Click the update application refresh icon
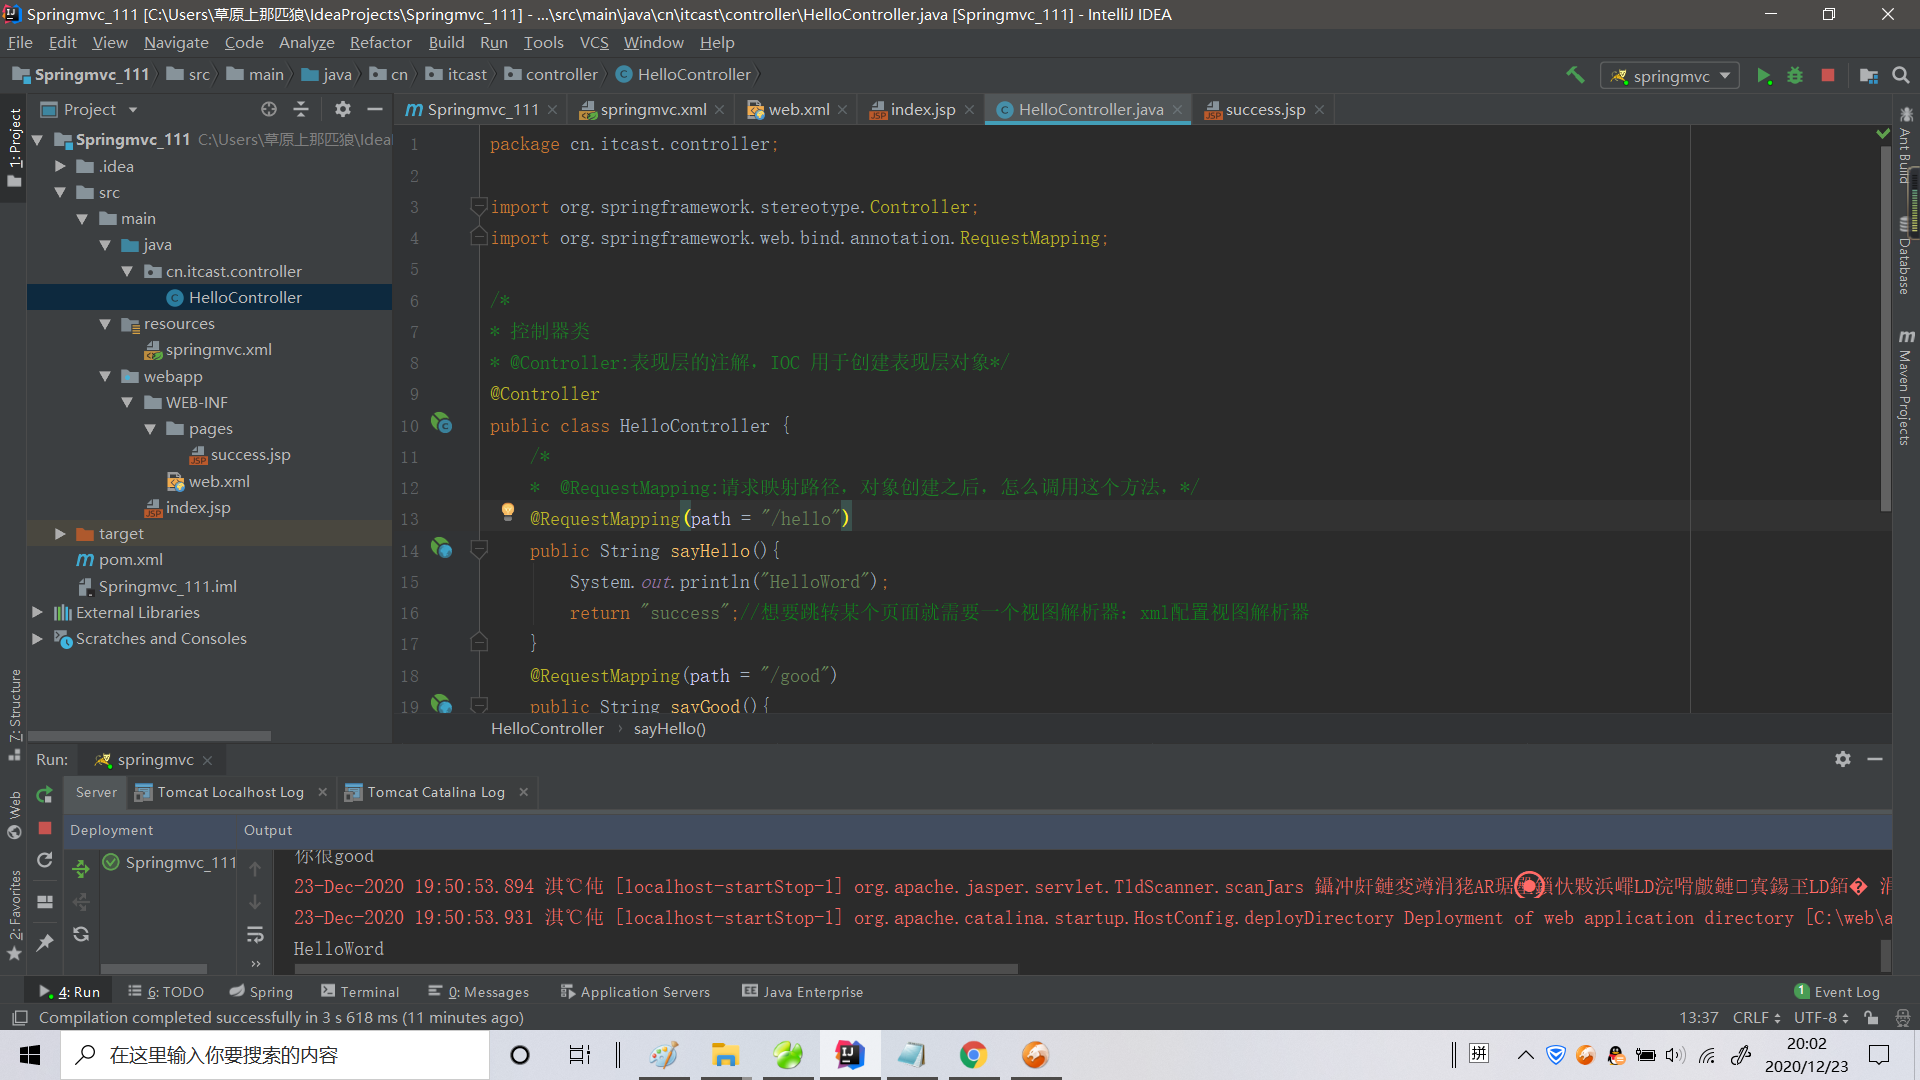This screenshot has height=1080, width=1920. [x=45, y=860]
